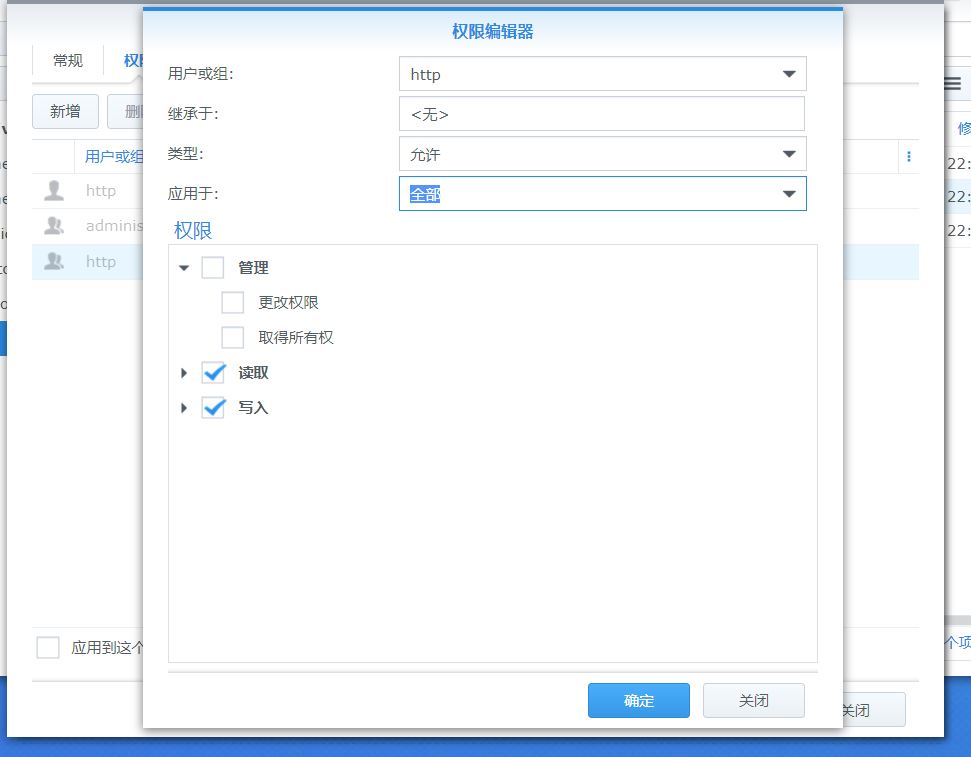
Task: Switch to the 常规 tab
Action: [68, 61]
